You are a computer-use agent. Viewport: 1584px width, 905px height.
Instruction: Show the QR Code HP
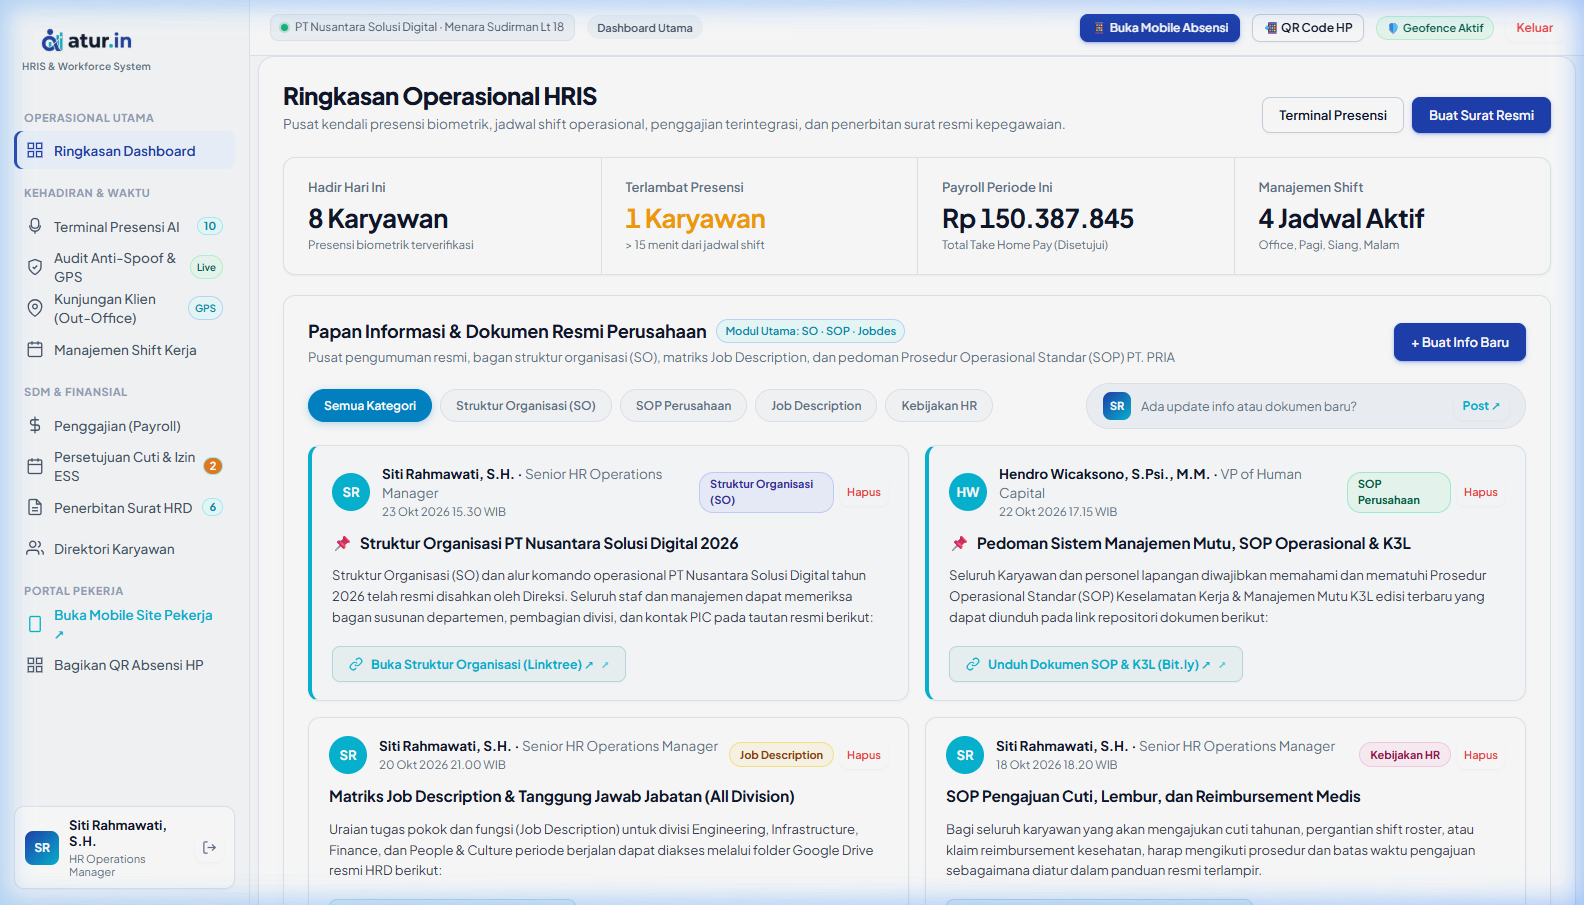point(1308,28)
